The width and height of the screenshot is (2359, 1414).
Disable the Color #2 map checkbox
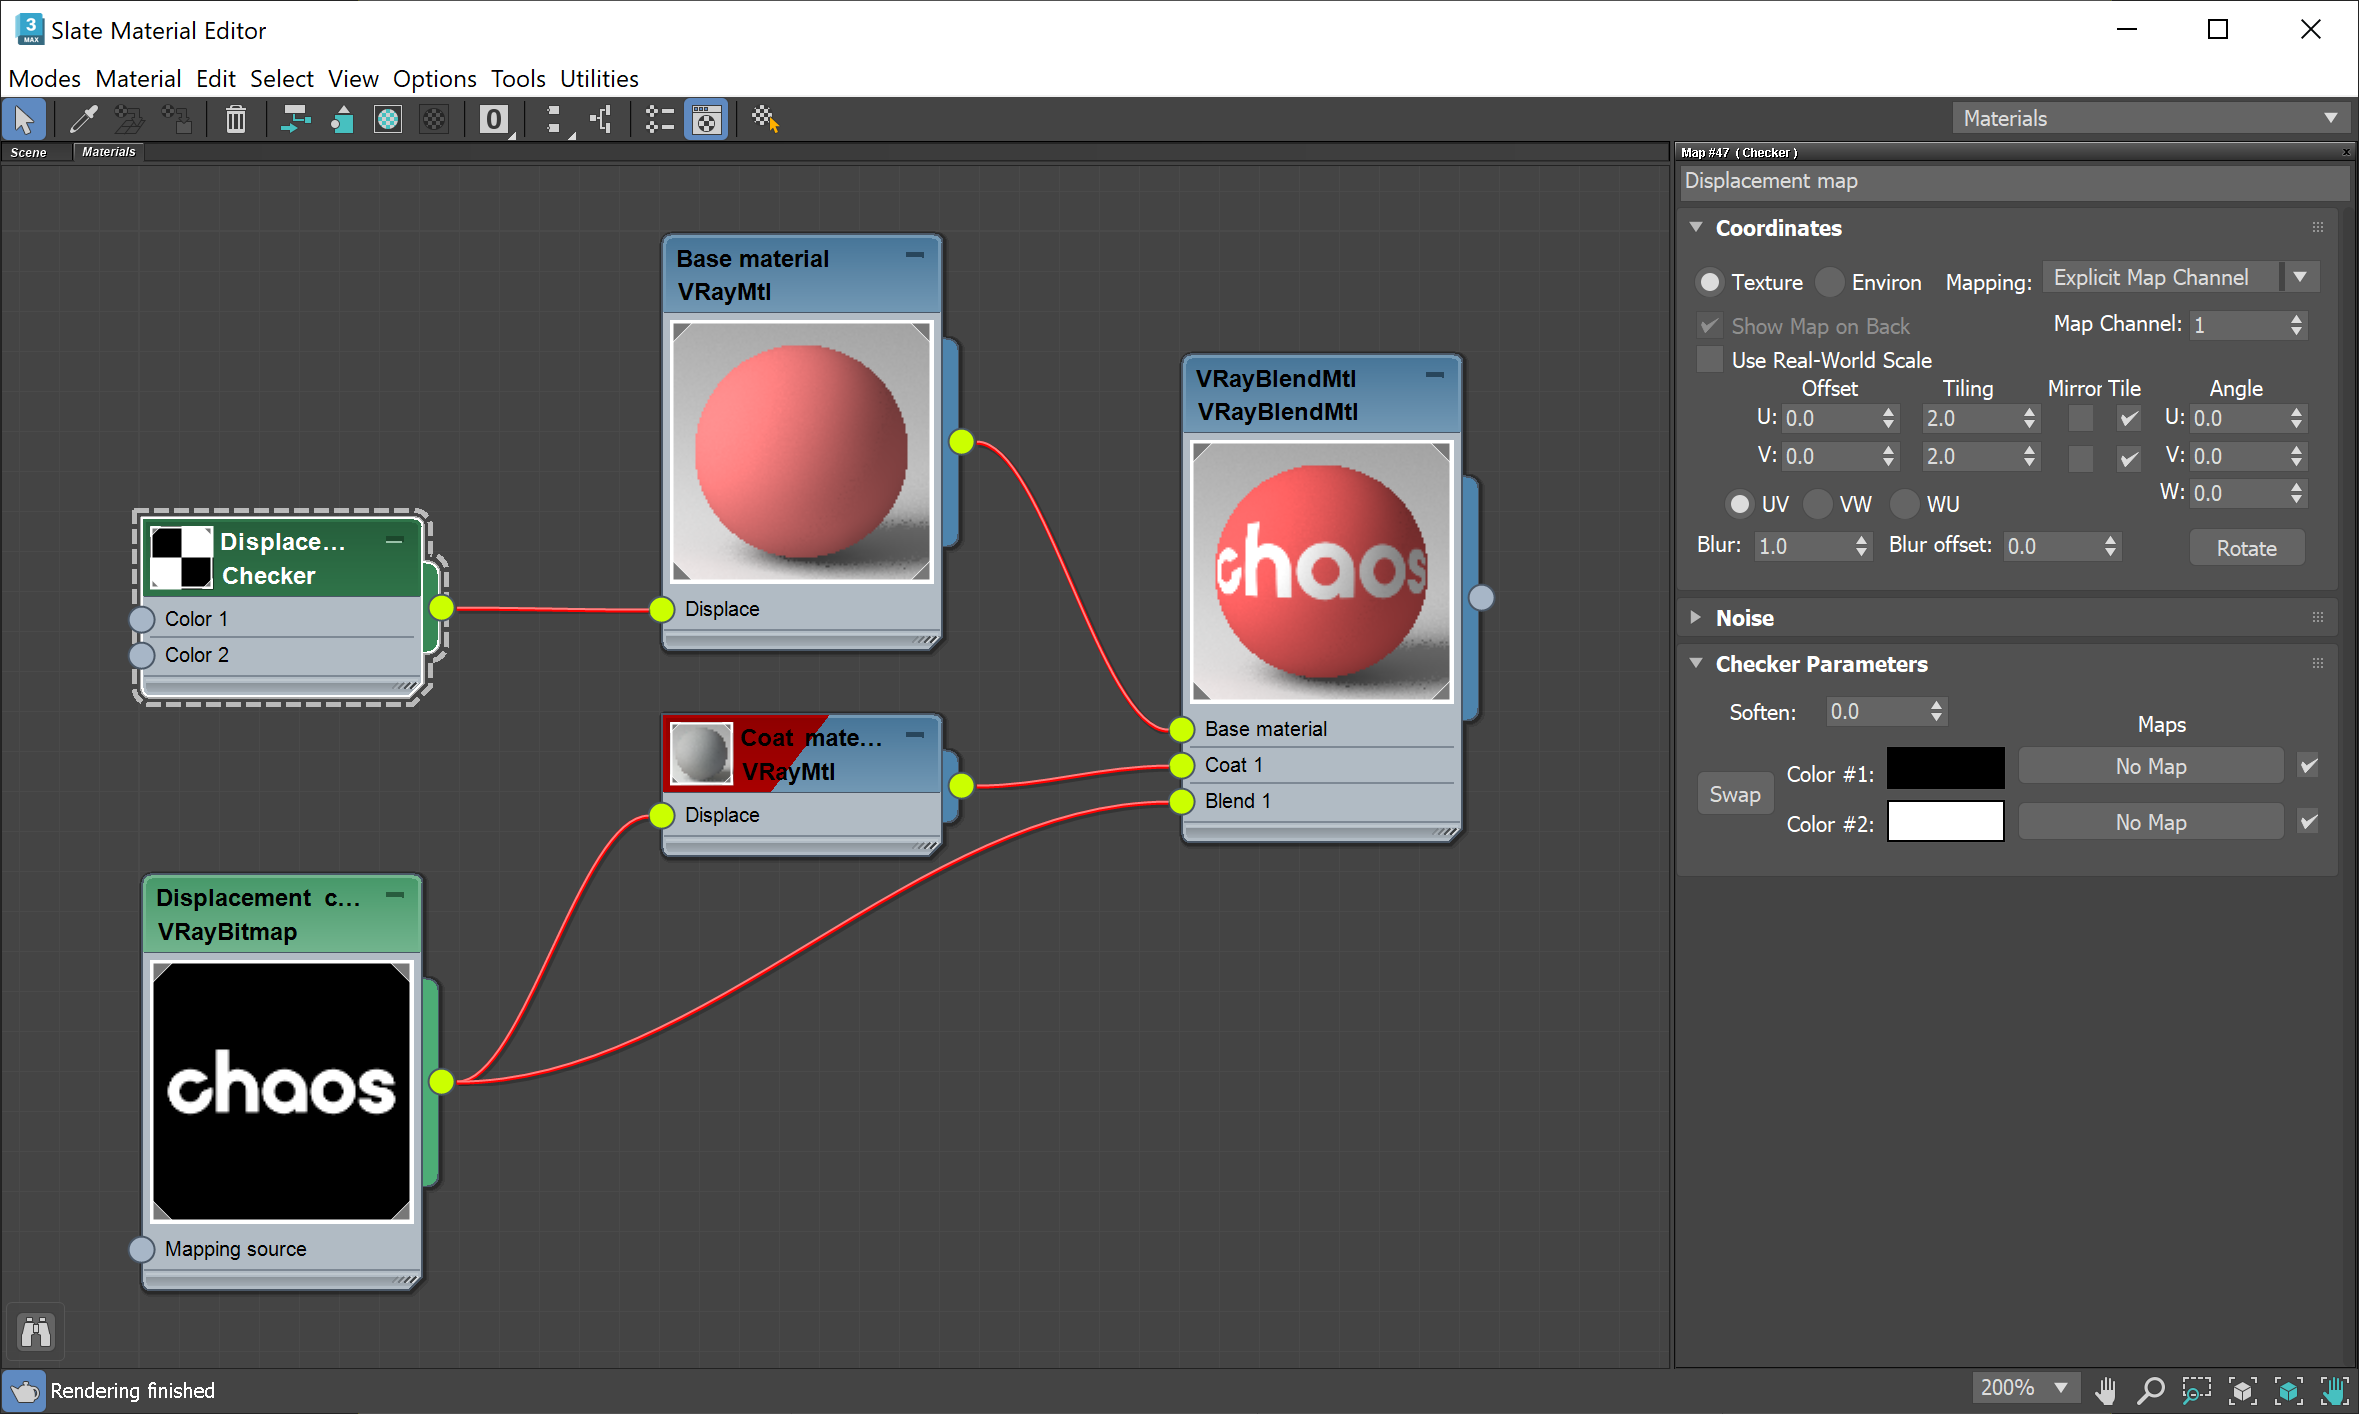pyautogui.click(x=2308, y=821)
